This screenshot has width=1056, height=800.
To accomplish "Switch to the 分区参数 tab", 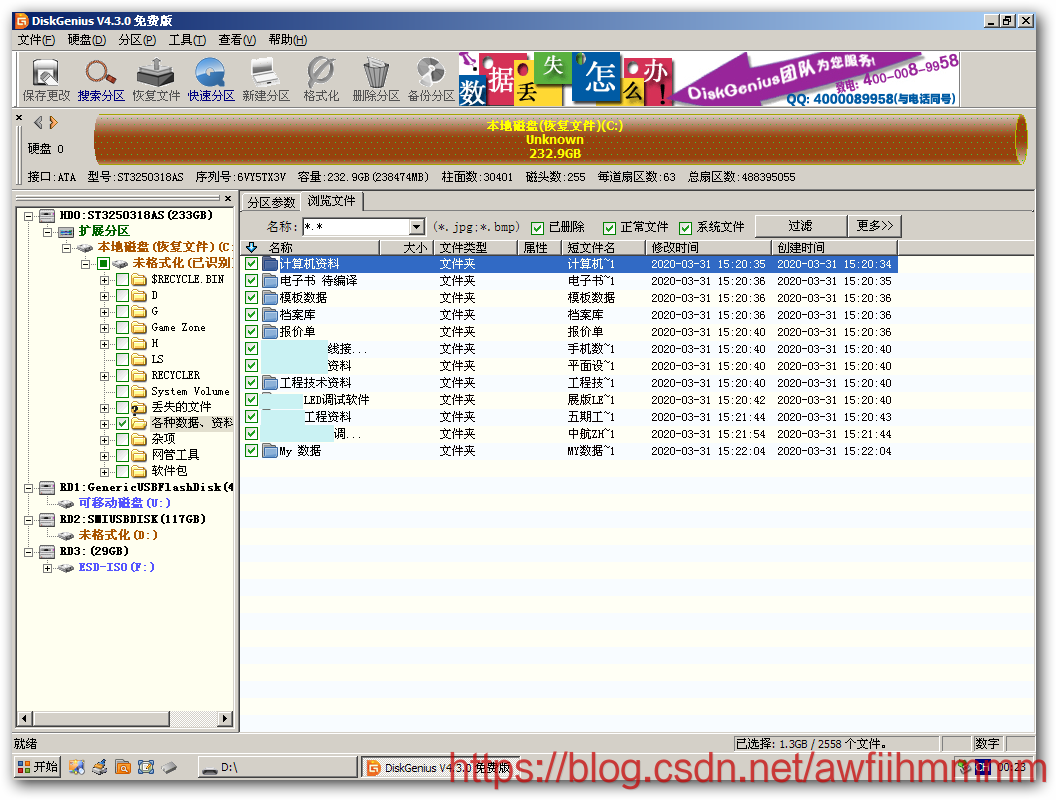I will pos(271,202).
